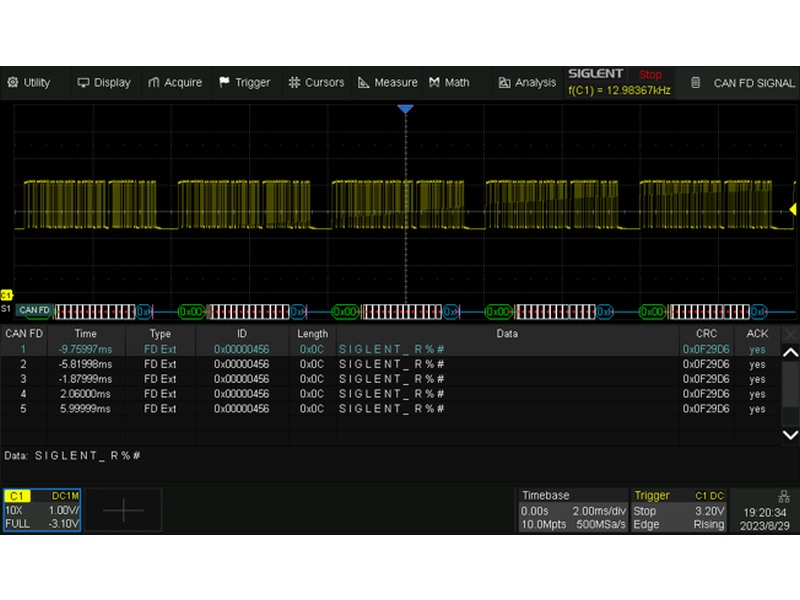800x600 pixels.
Task: Open the Timebase settings box
Action: click(x=572, y=510)
